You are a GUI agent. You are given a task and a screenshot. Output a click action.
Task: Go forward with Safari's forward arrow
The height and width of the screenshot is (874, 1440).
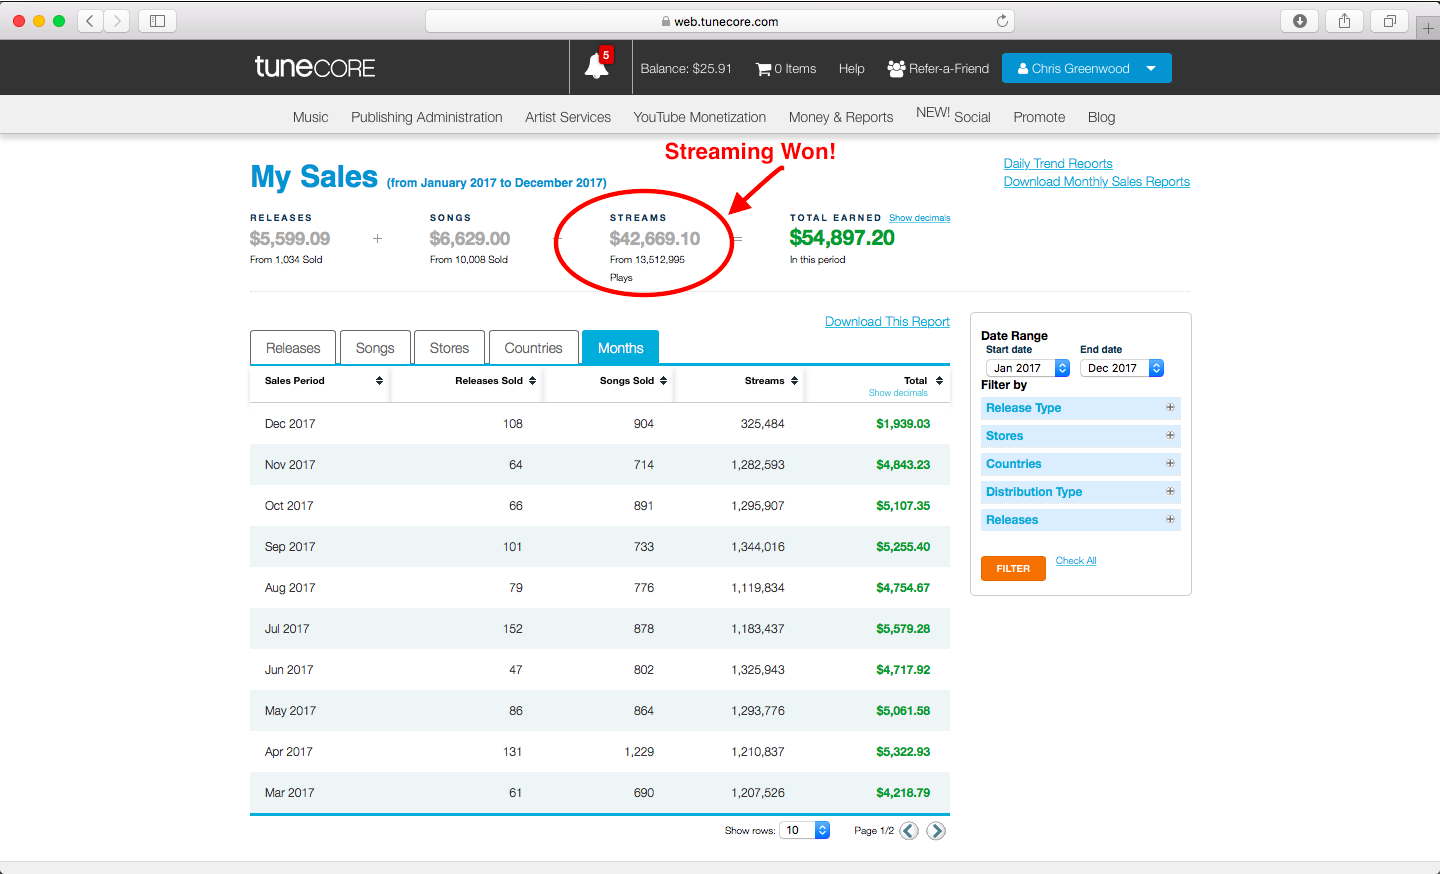point(117,21)
